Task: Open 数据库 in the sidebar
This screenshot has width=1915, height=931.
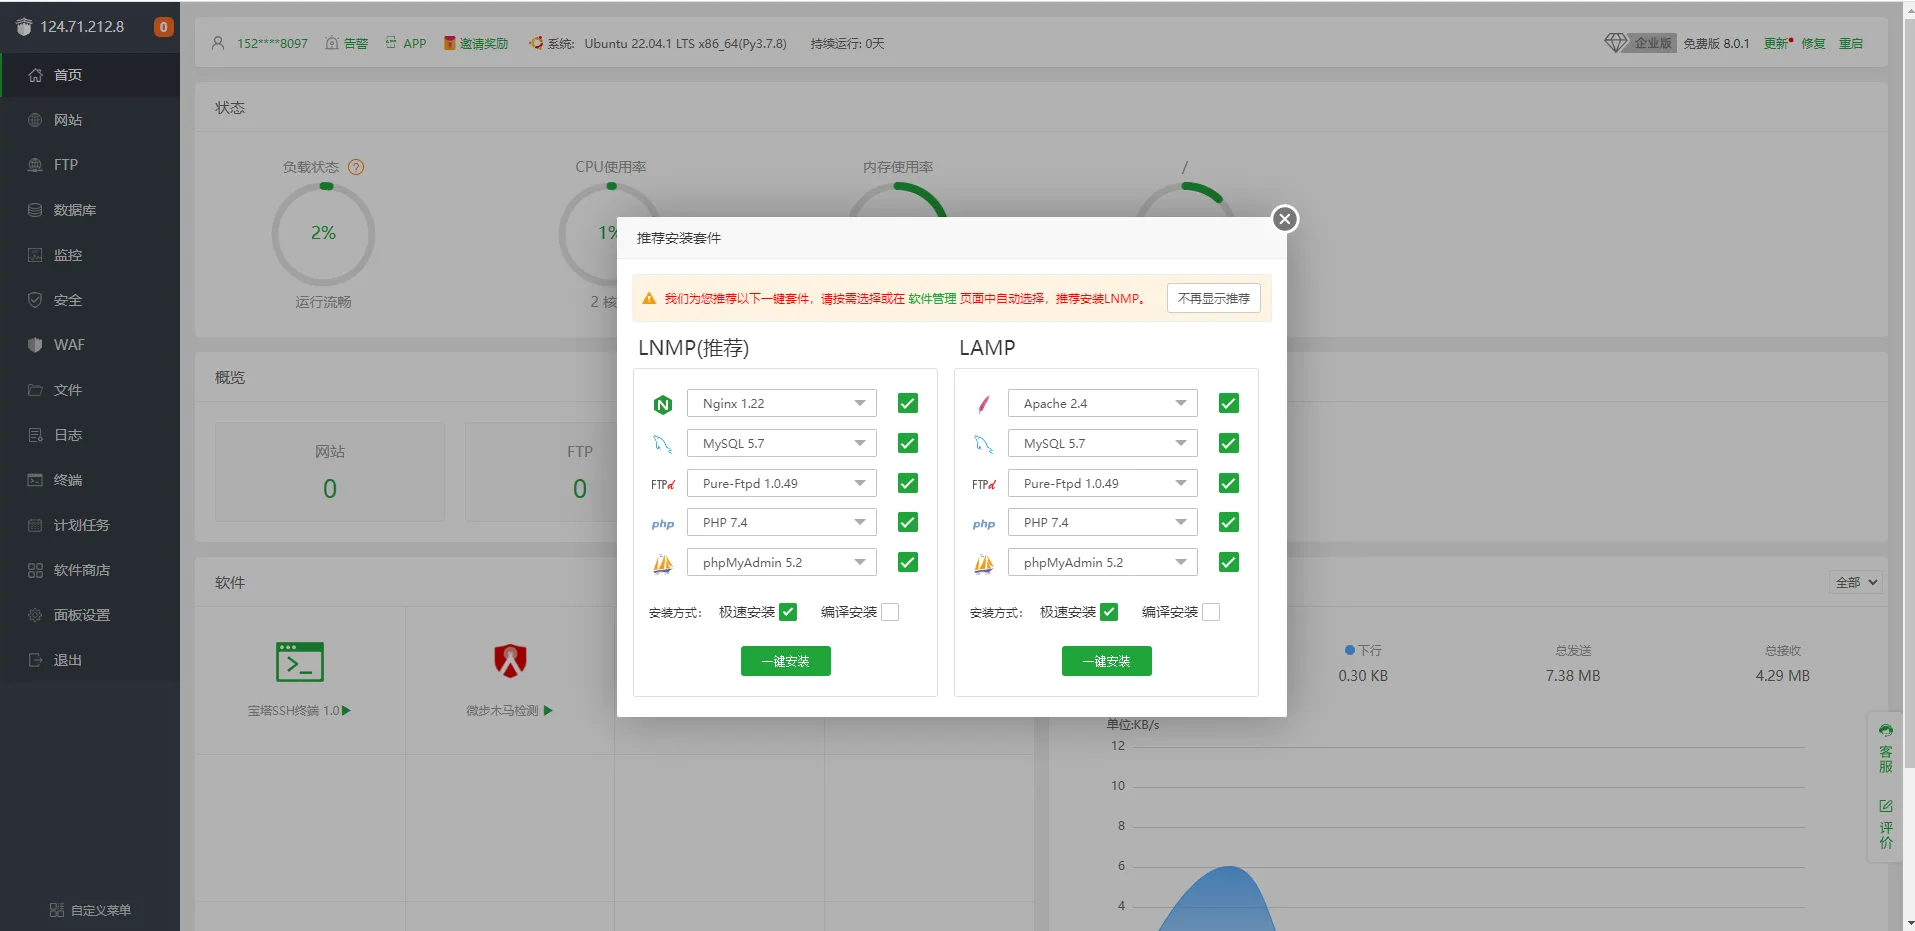Action: click(90, 210)
